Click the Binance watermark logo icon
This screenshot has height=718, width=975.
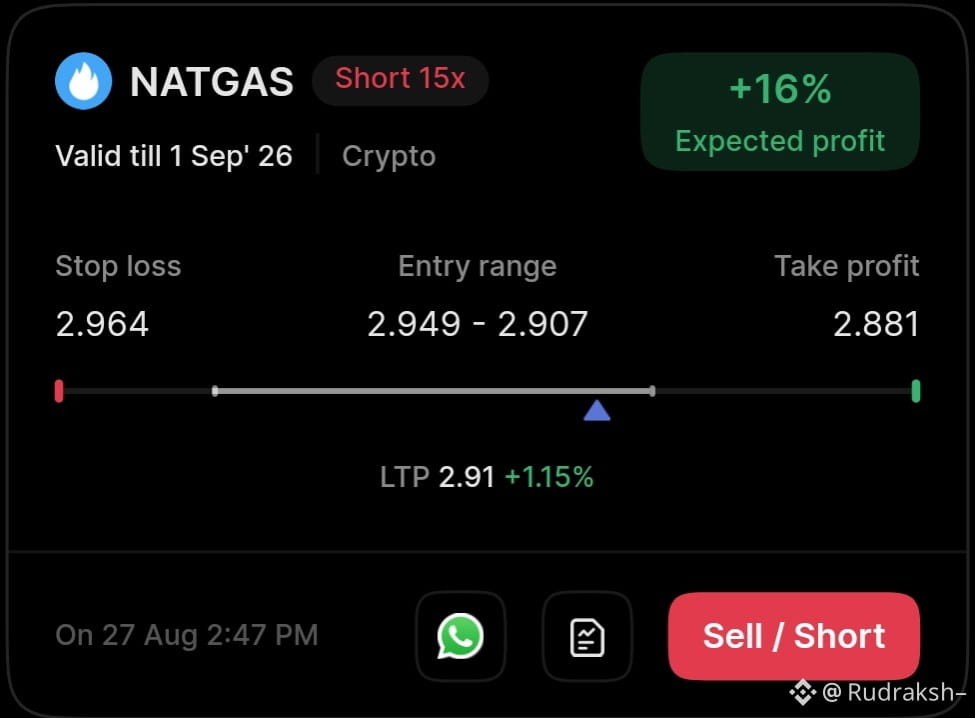pos(803,692)
